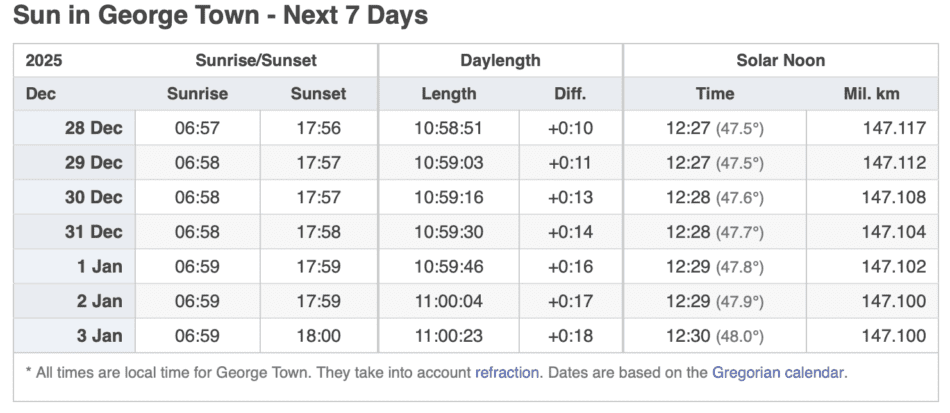
Task: Click the Daylength group header
Action: pyautogui.click(x=500, y=60)
